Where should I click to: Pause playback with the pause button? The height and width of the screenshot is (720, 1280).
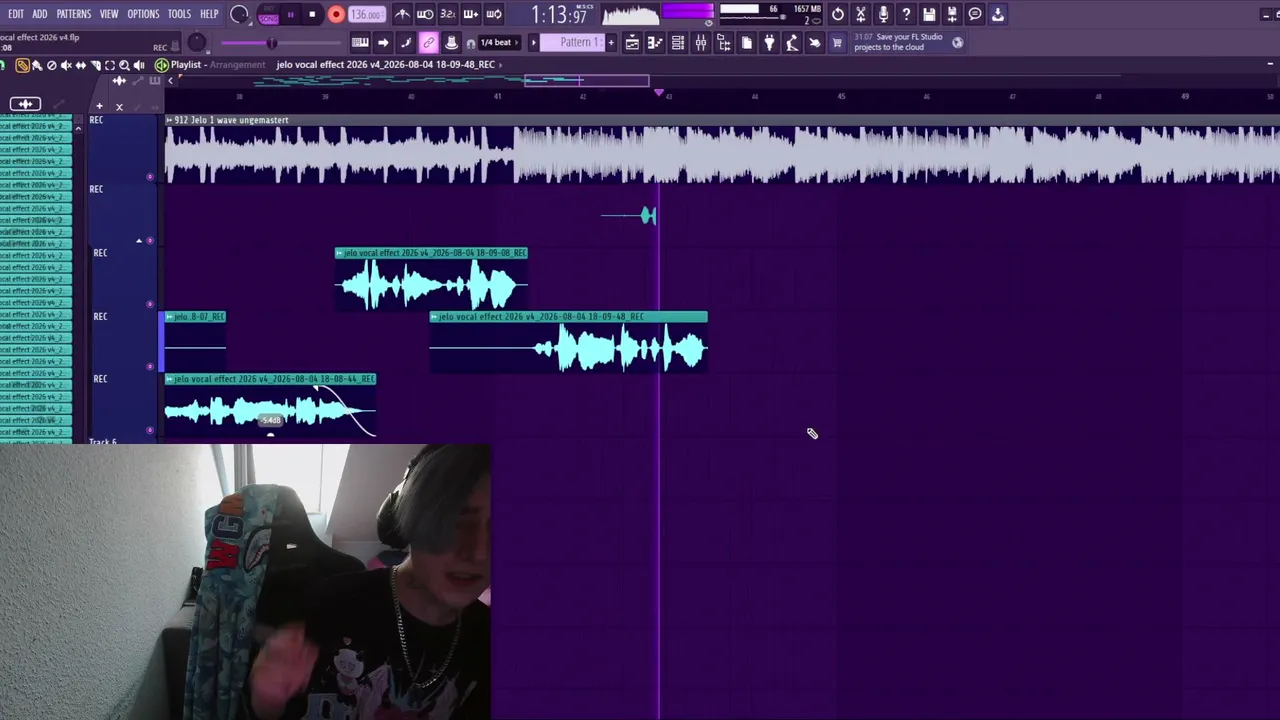(x=290, y=15)
